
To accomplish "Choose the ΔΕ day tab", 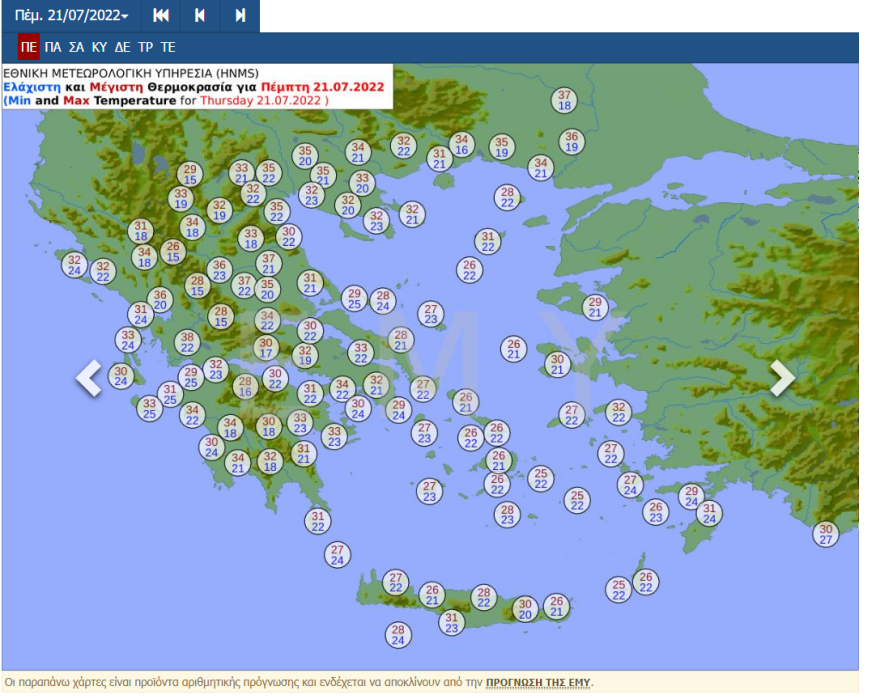I will coord(122,47).
